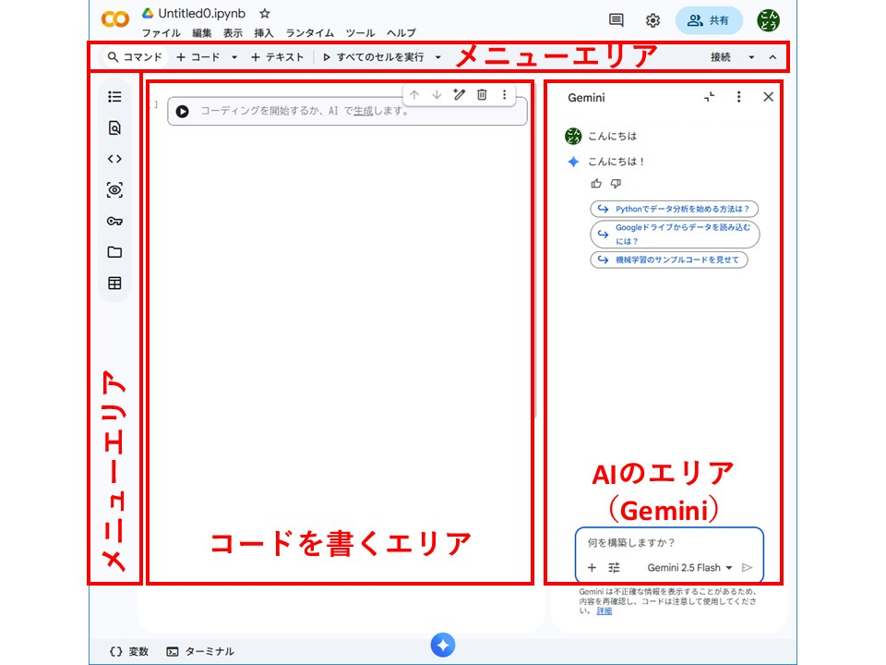Open Gemini prompt settings sliders icon

click(614, 567)
